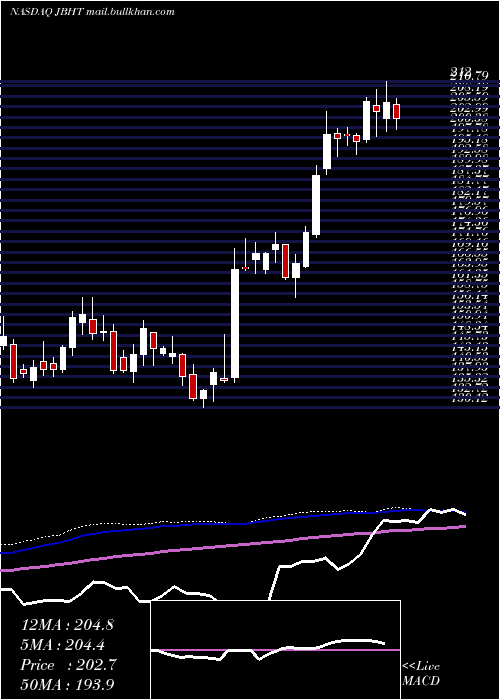Click the tallest white candlestick mid-chart
The image size is (500, 700).
(x=234, y=324)
